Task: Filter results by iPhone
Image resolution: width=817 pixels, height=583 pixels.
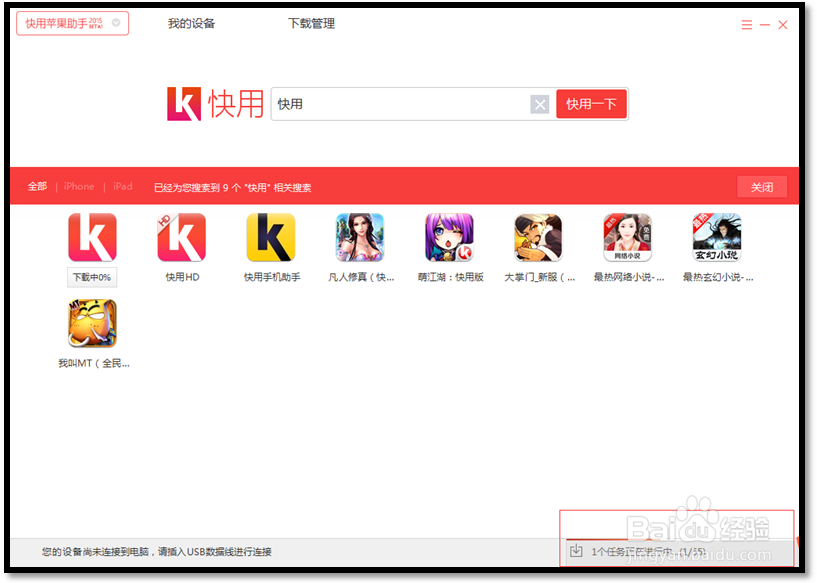Action: coord(78,186)
